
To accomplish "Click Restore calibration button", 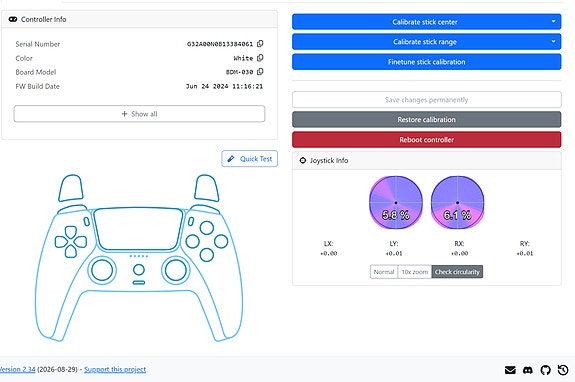I will click(426, 120).
